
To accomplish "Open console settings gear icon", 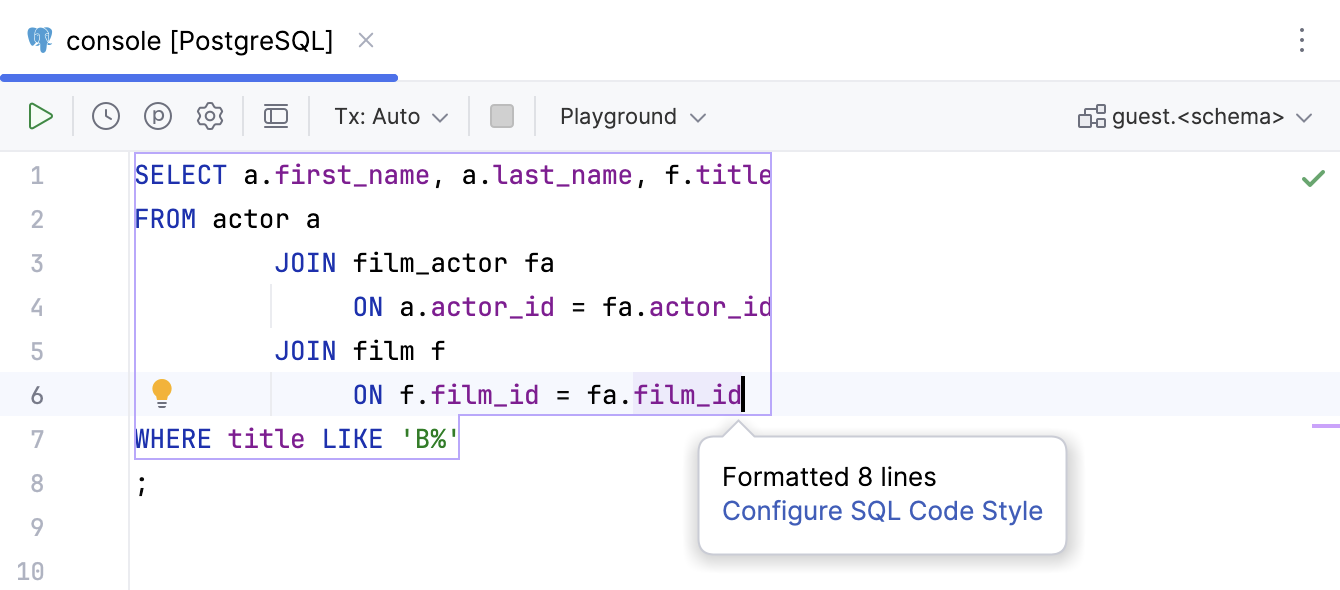I will click(210, 117).
